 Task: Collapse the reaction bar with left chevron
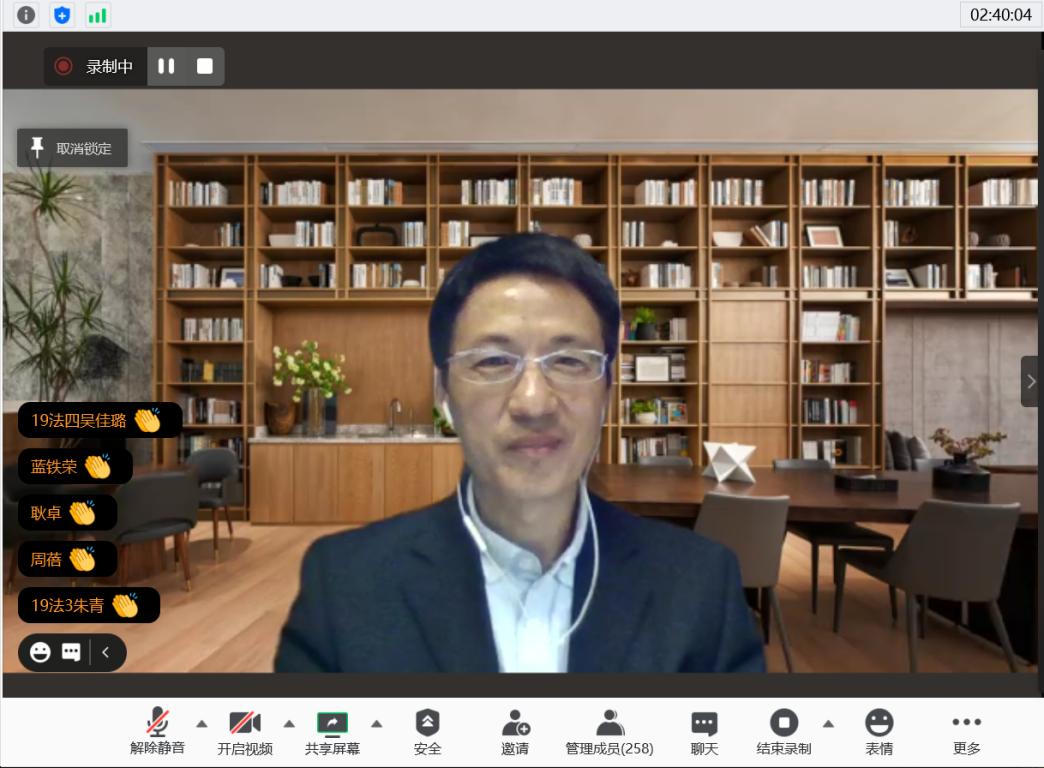click(x=106, y=652)
